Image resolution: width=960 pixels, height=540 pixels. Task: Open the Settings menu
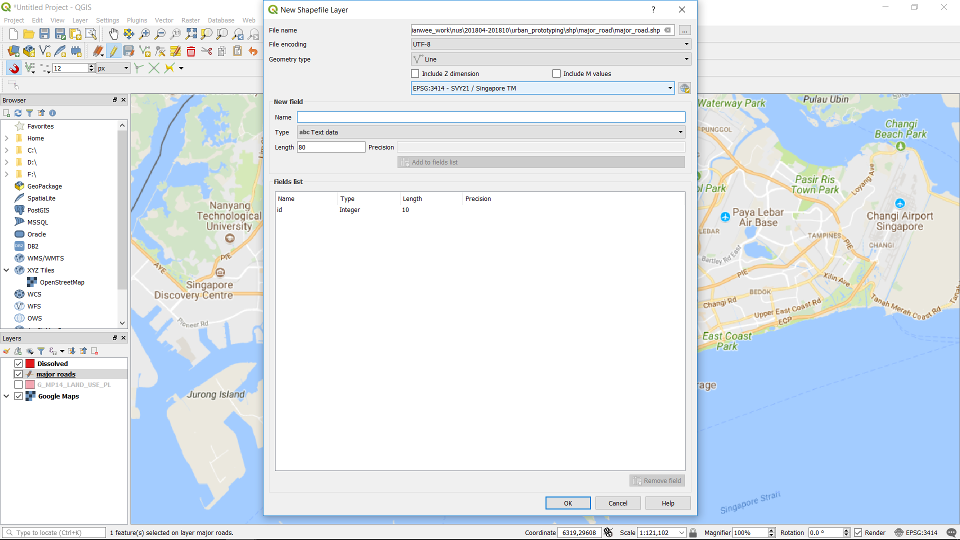pos(107,20)
